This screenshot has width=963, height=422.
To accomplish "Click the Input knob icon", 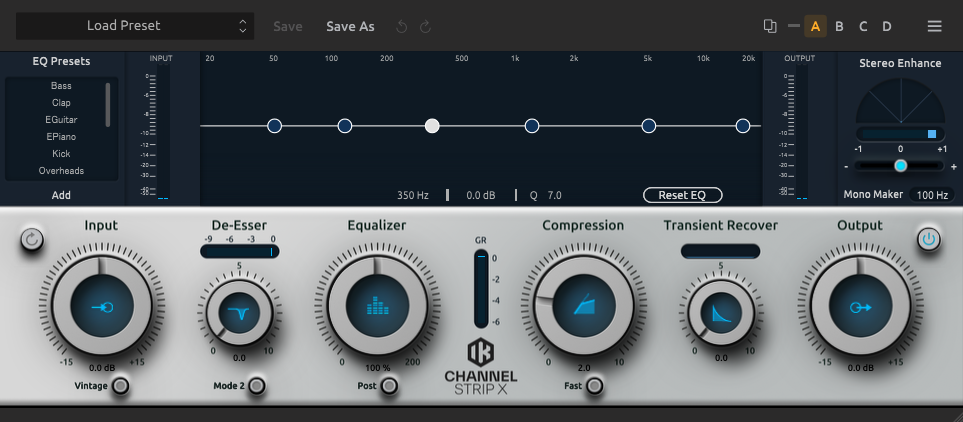I will (x=102, y=306).
